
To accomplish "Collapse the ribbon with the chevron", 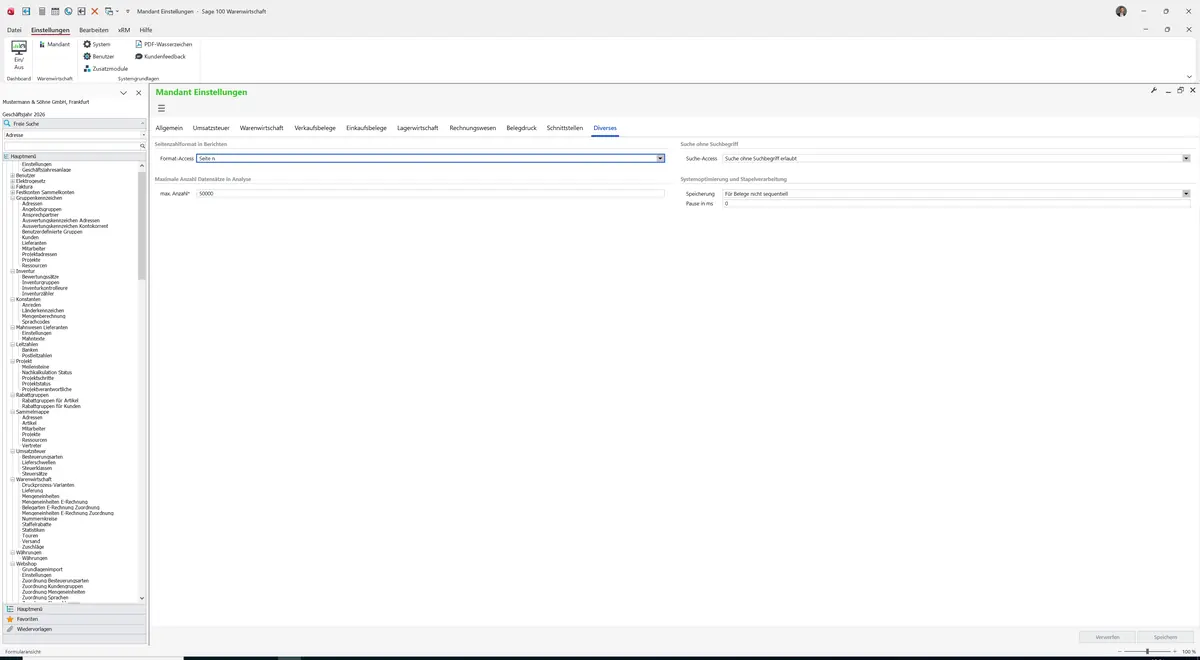I will pos(1189,76).
